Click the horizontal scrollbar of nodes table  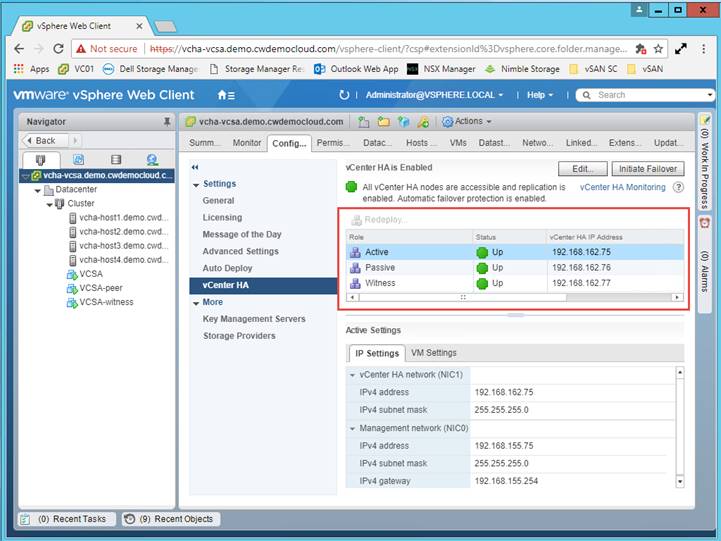tap(463, 297)
